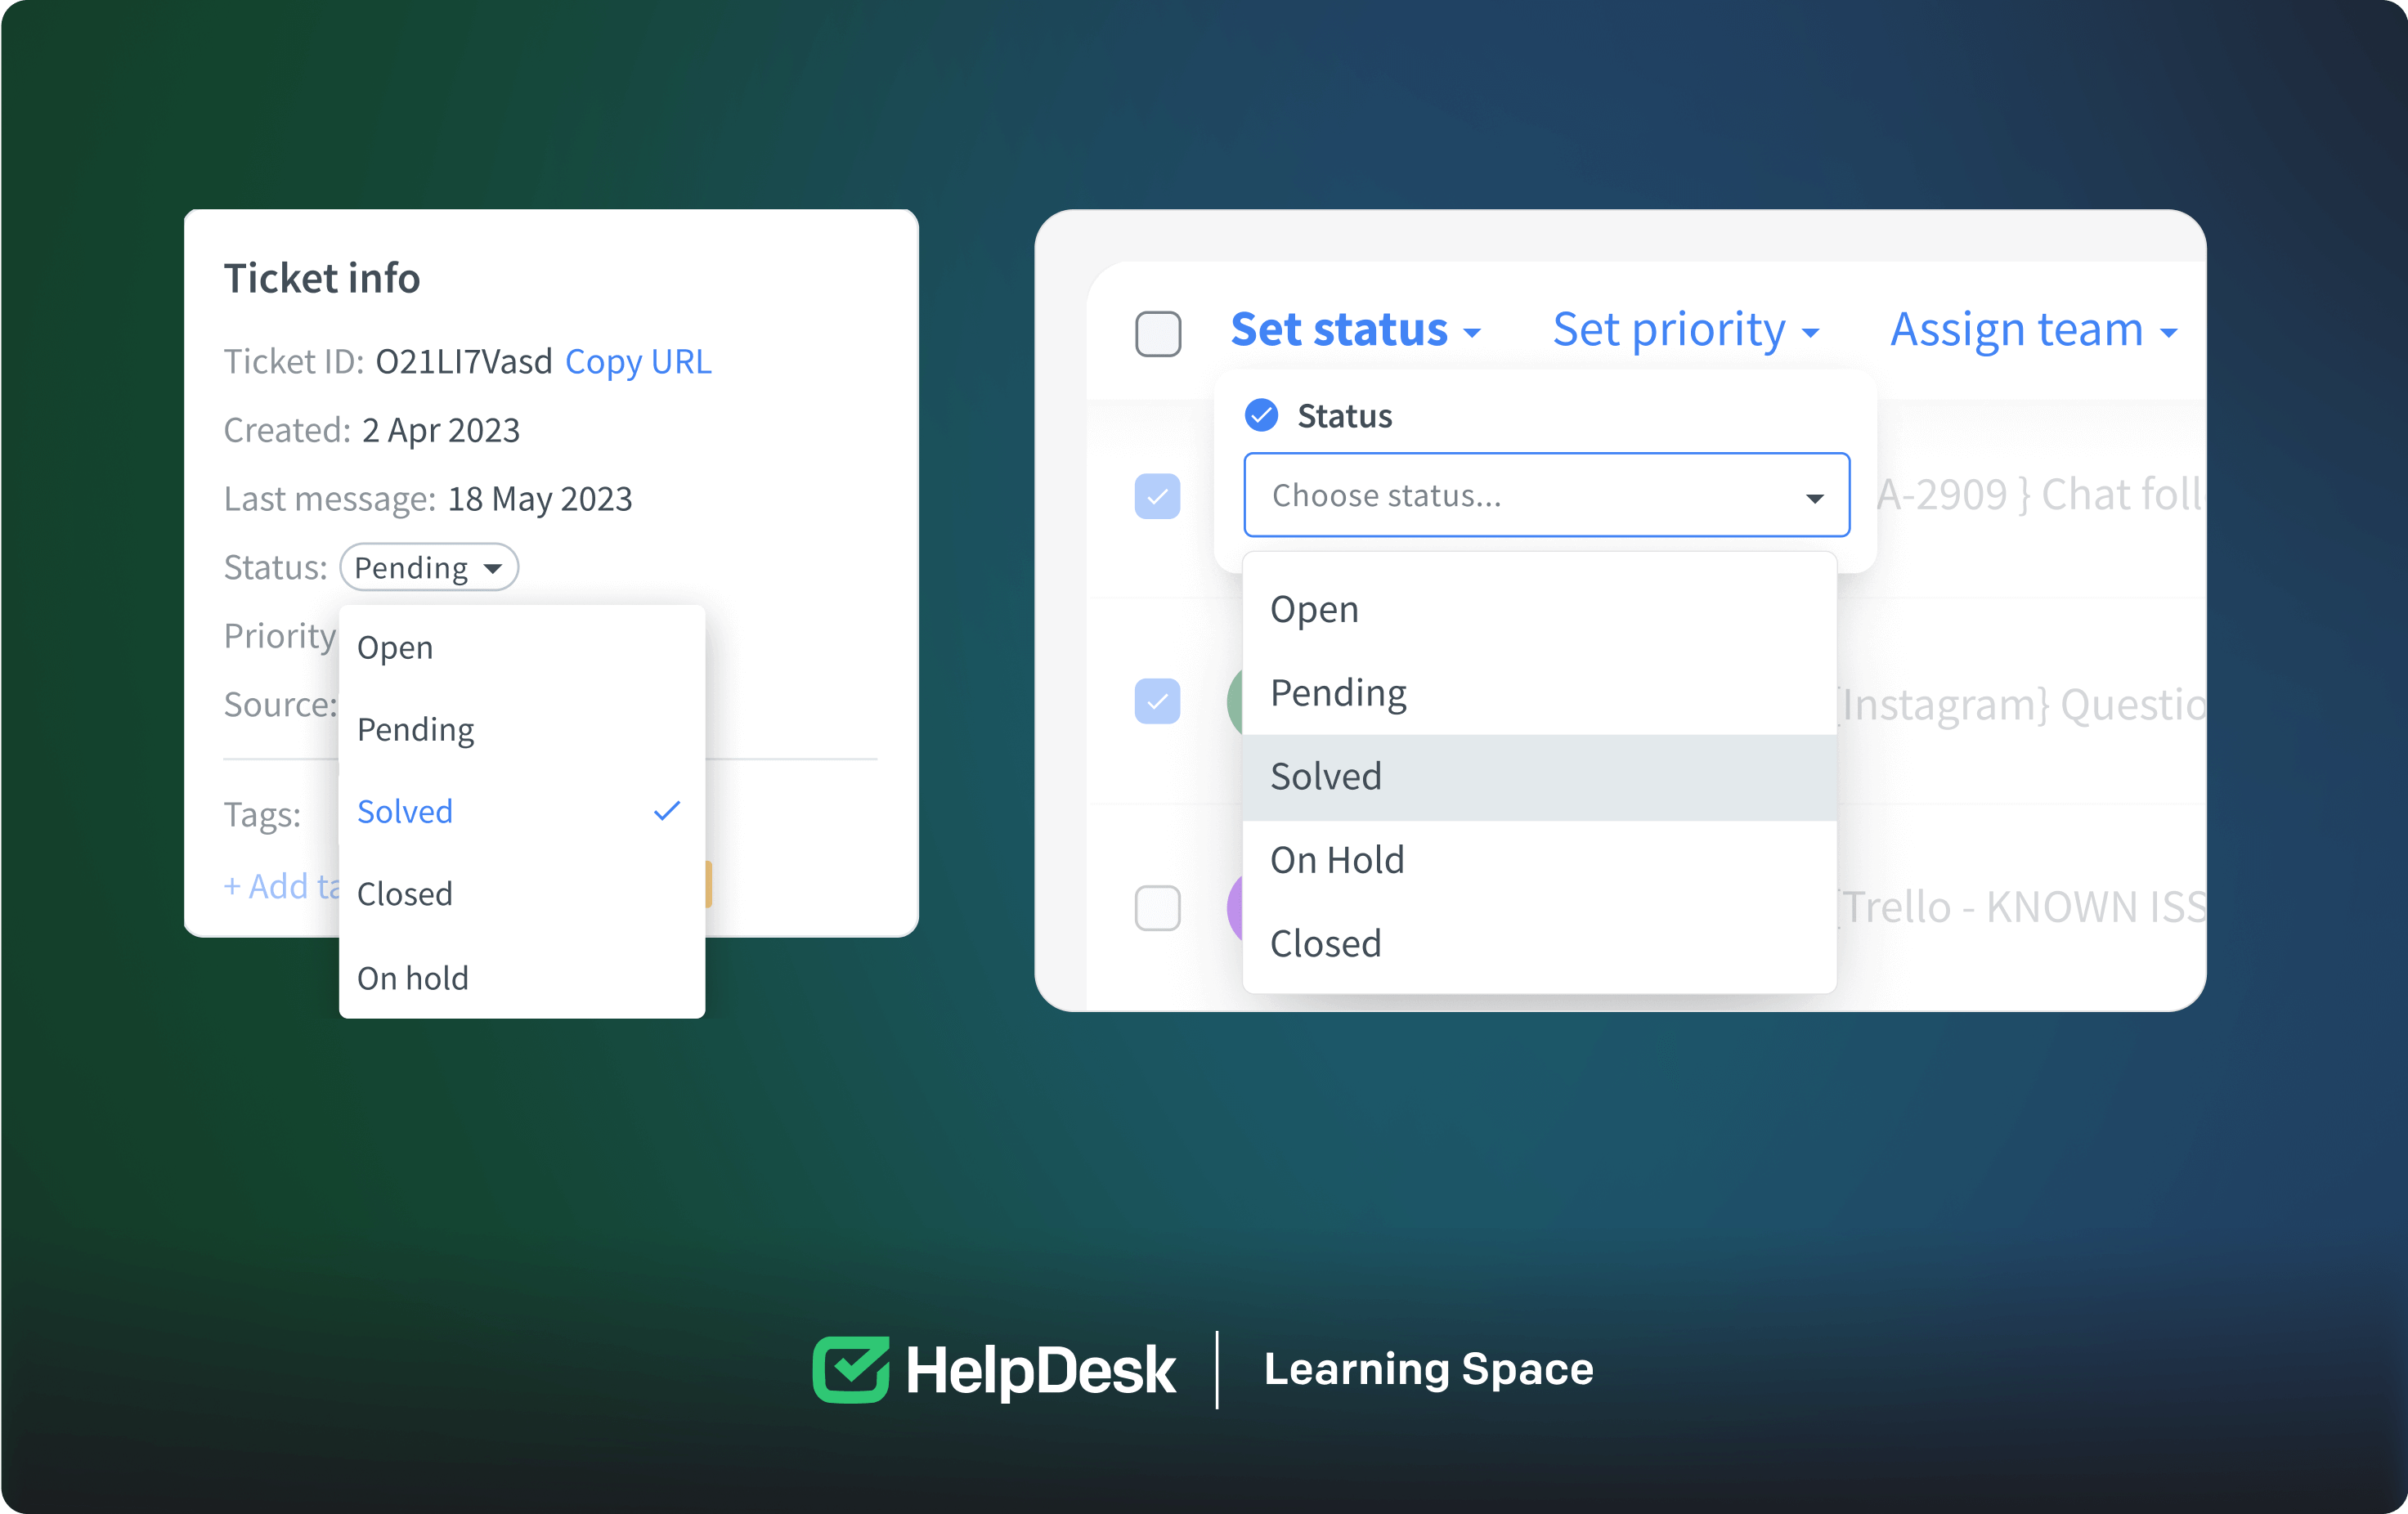Check the select-all tickets checkbox

[1157, 335]
